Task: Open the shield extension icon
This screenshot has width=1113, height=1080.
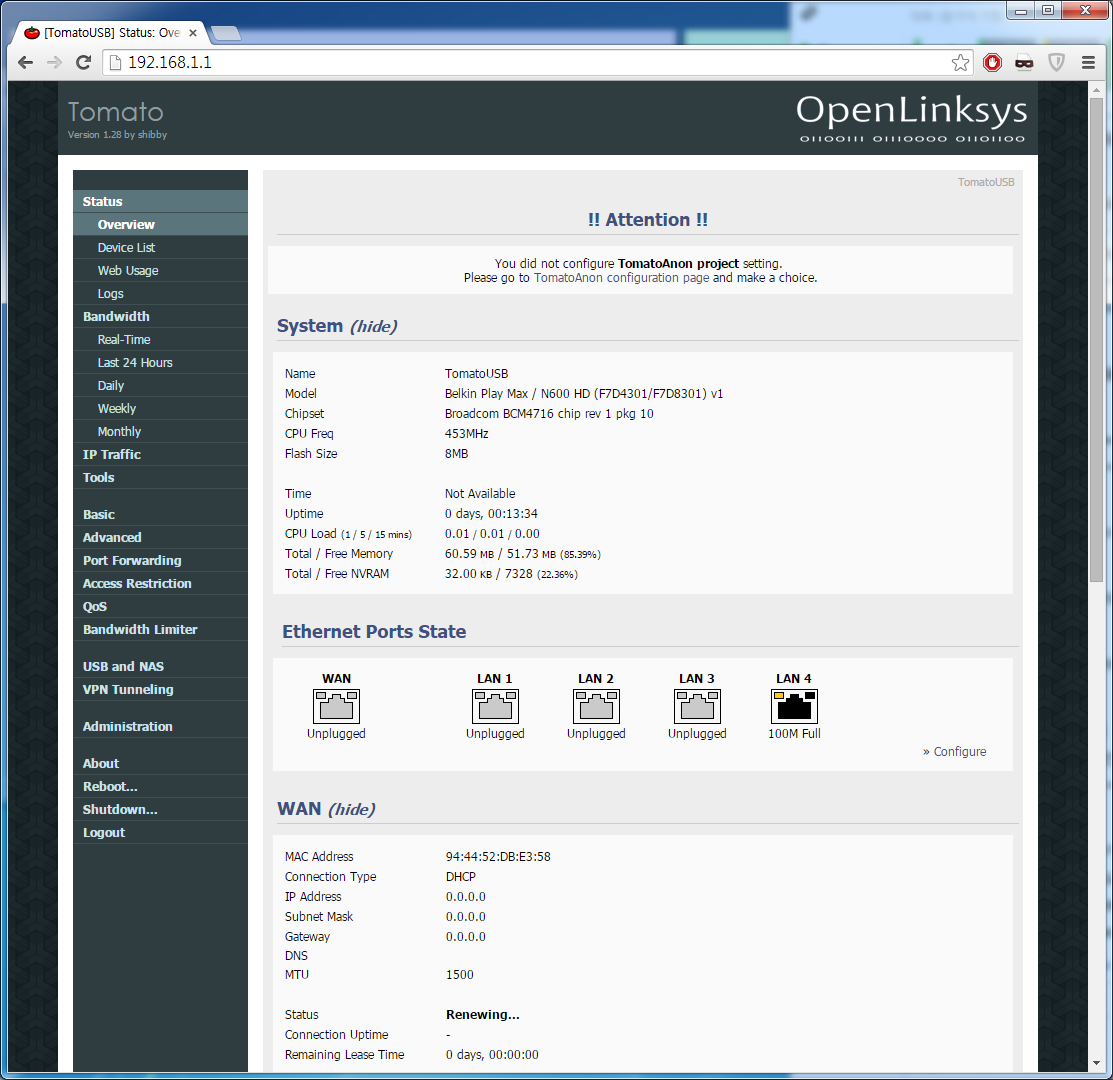Action: pyautogui.click(x=1056, y=62)
